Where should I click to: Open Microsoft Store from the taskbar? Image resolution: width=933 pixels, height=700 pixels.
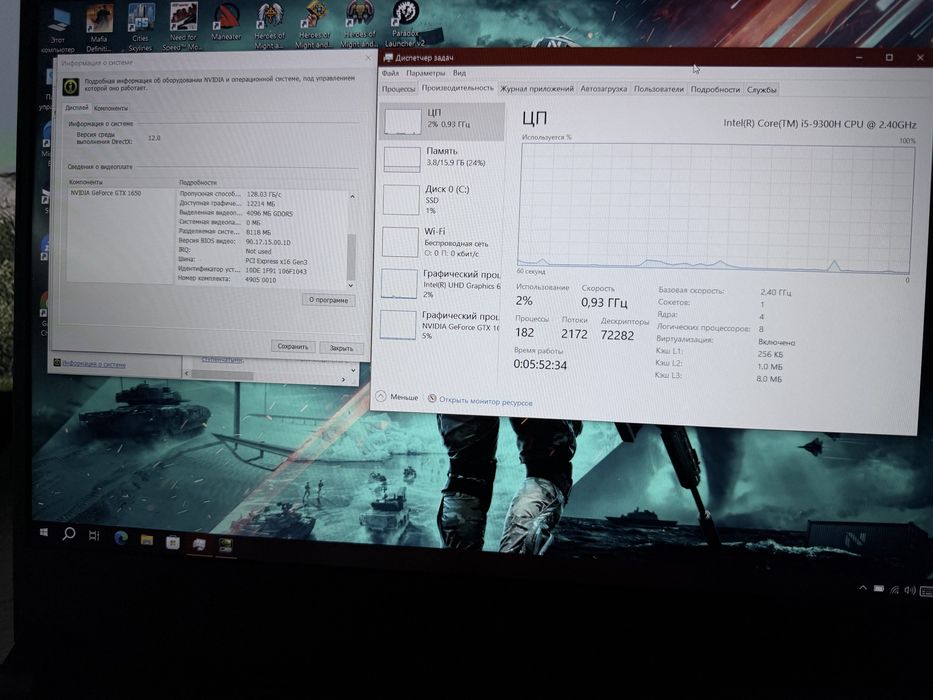(173, 542)
